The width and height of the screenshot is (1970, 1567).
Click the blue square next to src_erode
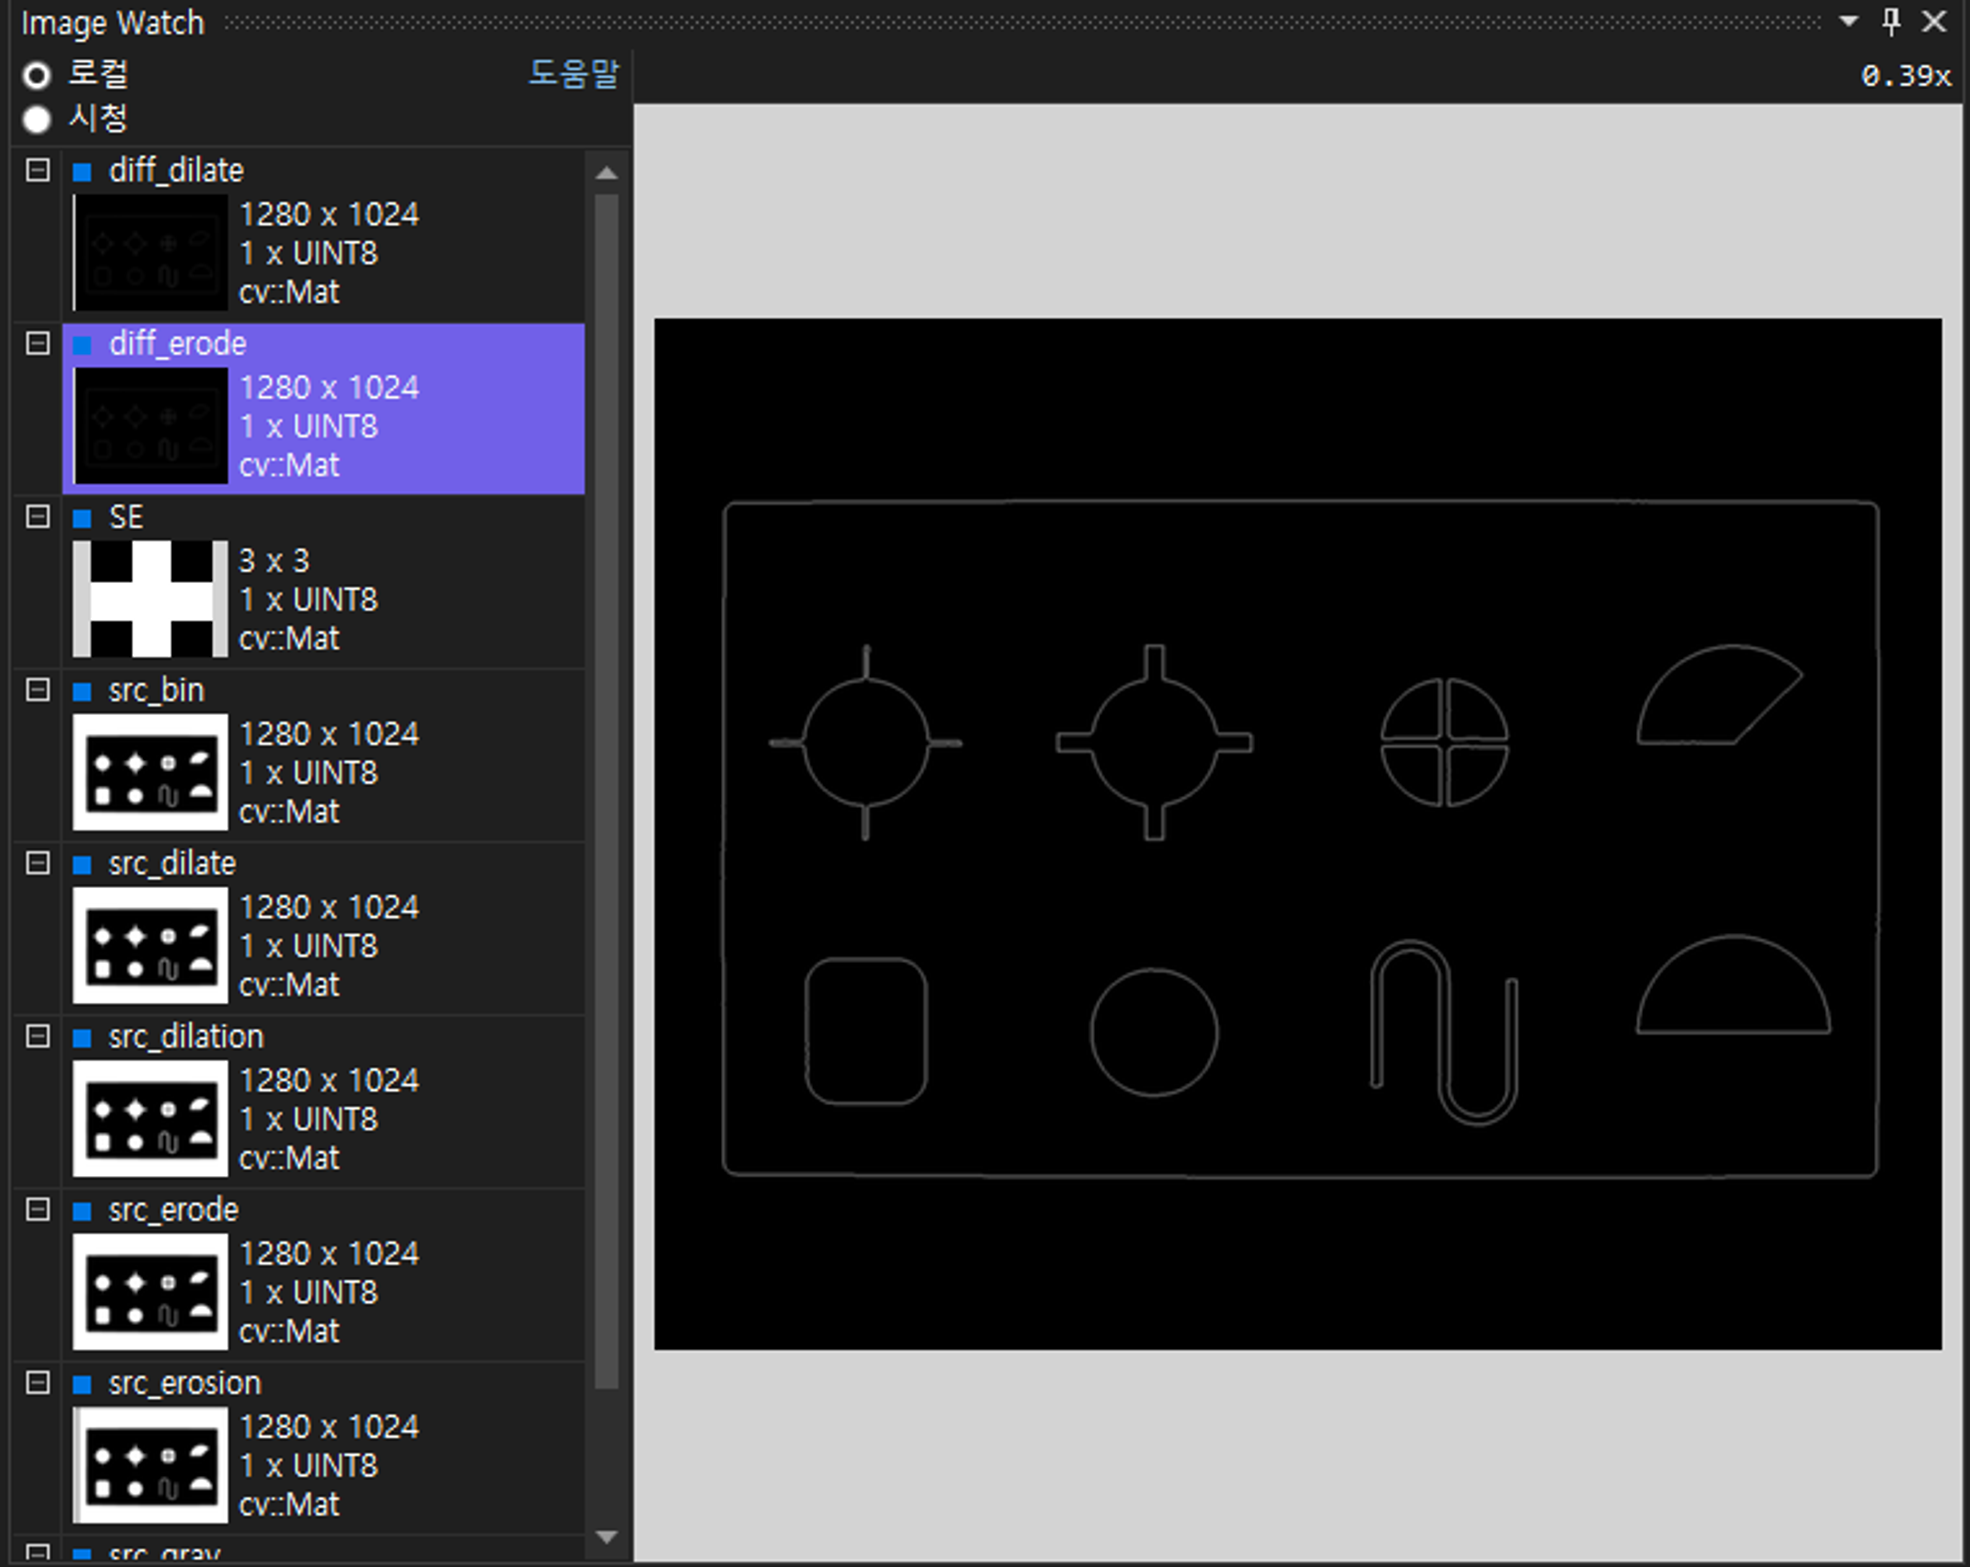(83, 1211)
